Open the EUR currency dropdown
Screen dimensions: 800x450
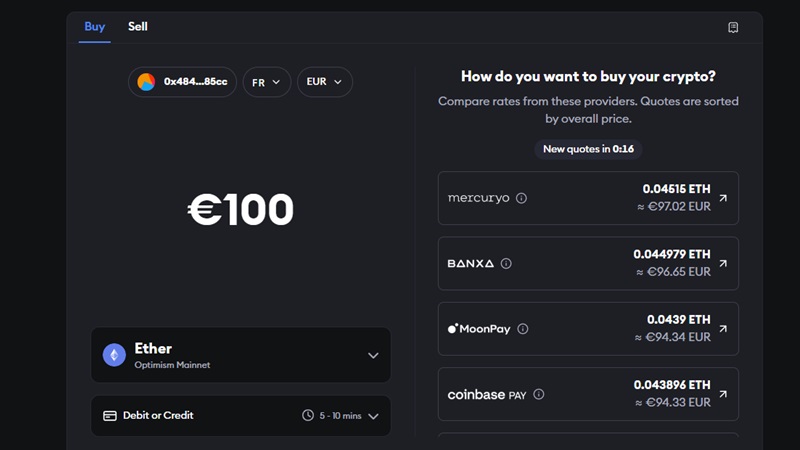point(324,82)
